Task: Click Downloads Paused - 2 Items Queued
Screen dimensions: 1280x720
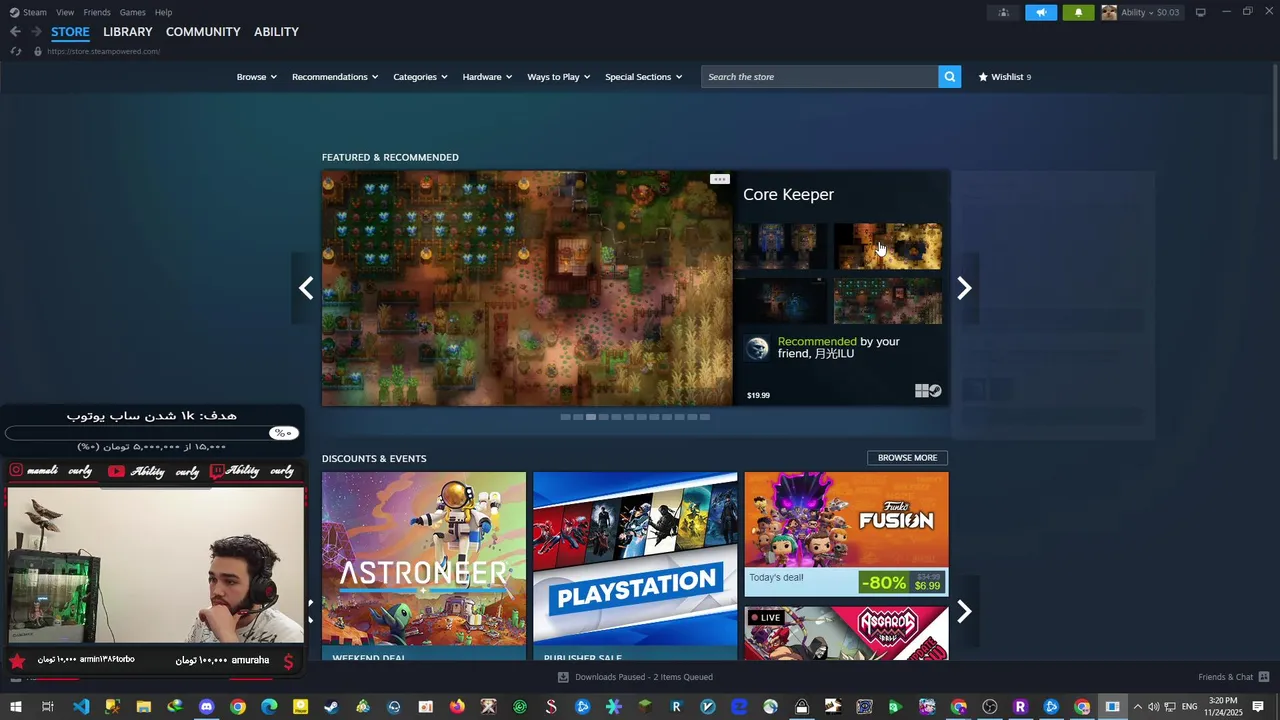Action: click(x=644, y=677)
